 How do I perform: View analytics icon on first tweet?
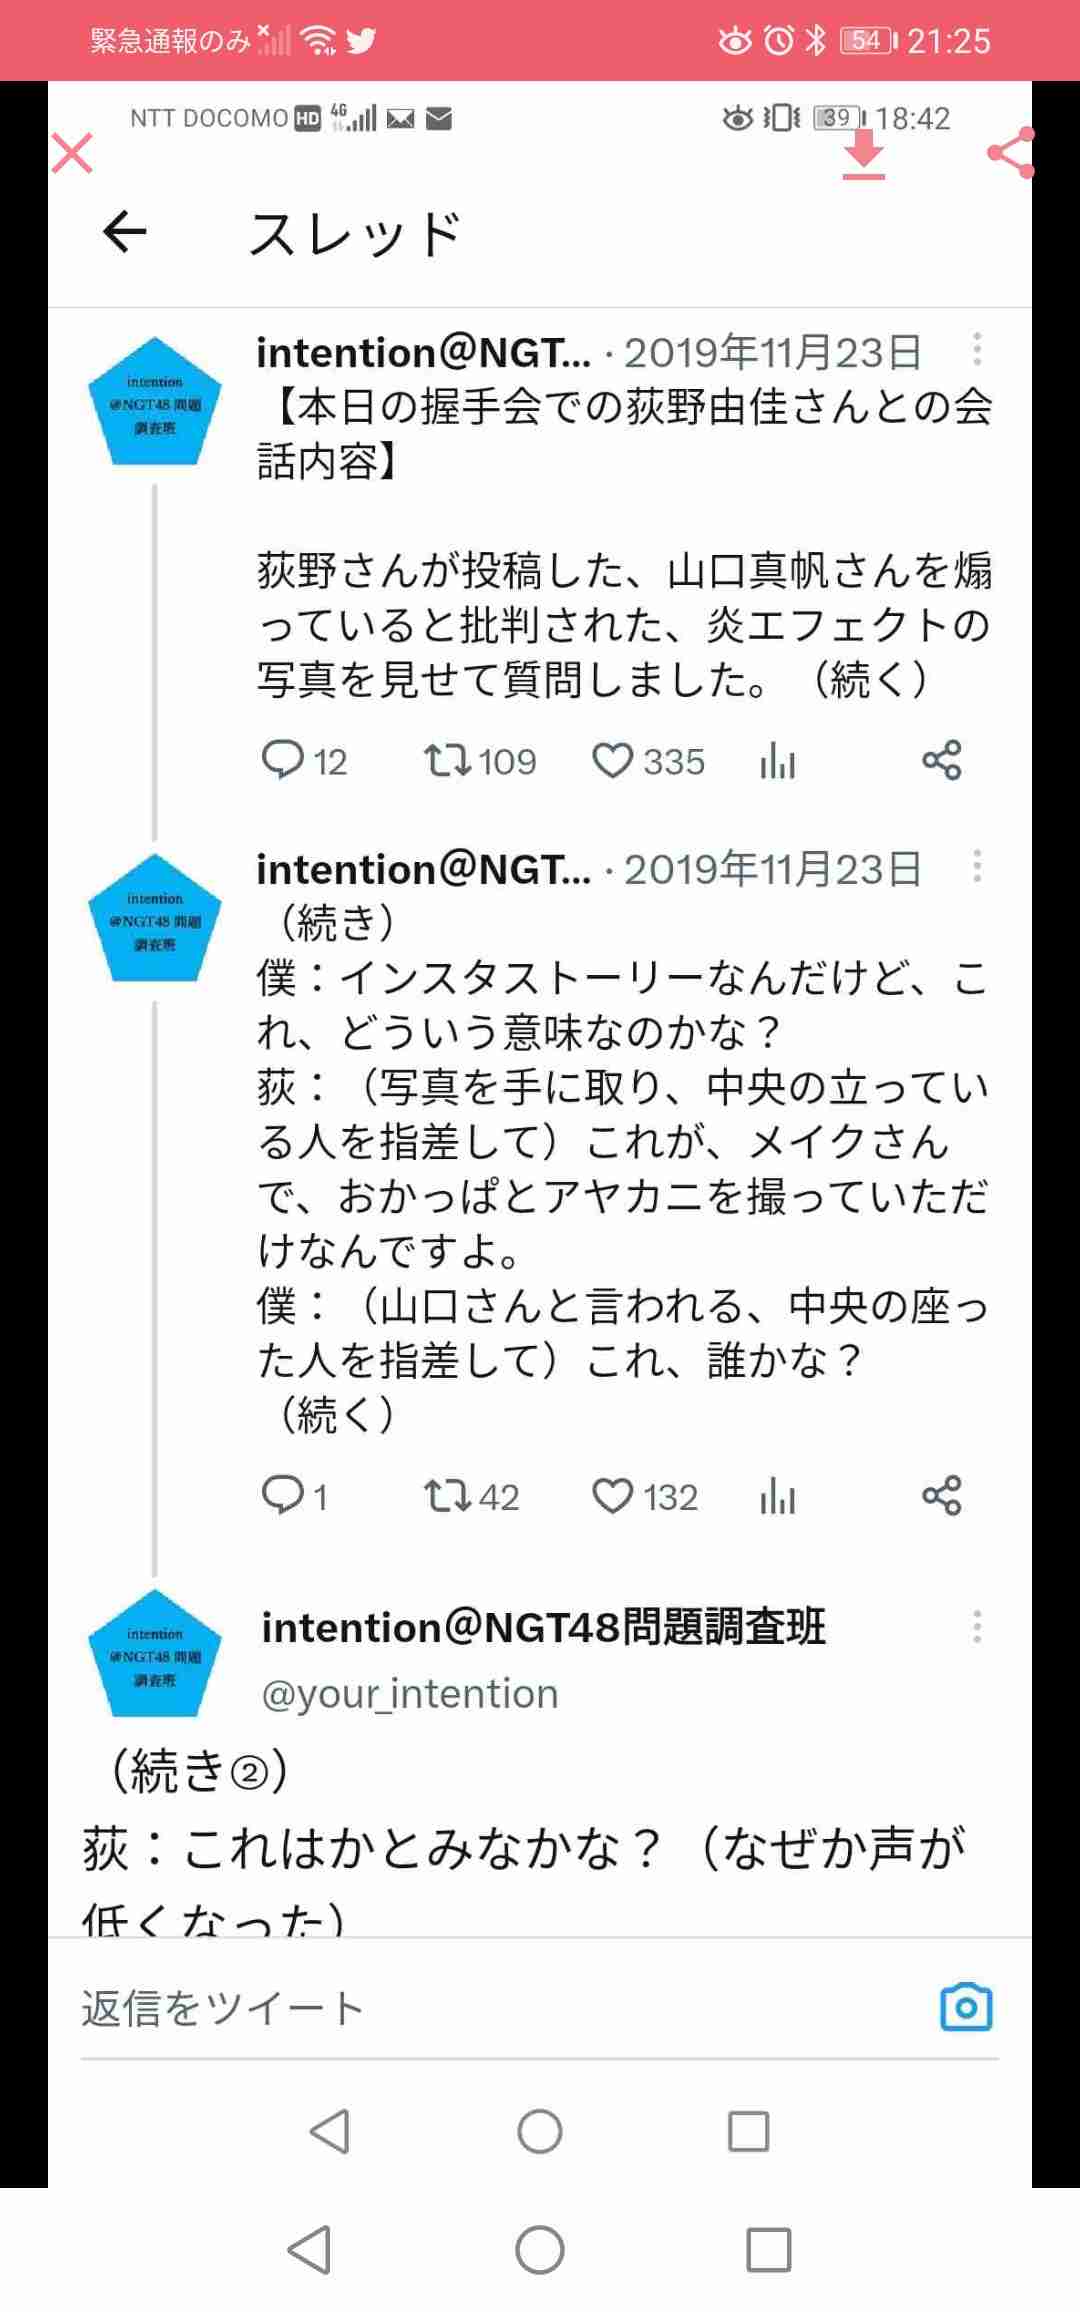[777, 762]
